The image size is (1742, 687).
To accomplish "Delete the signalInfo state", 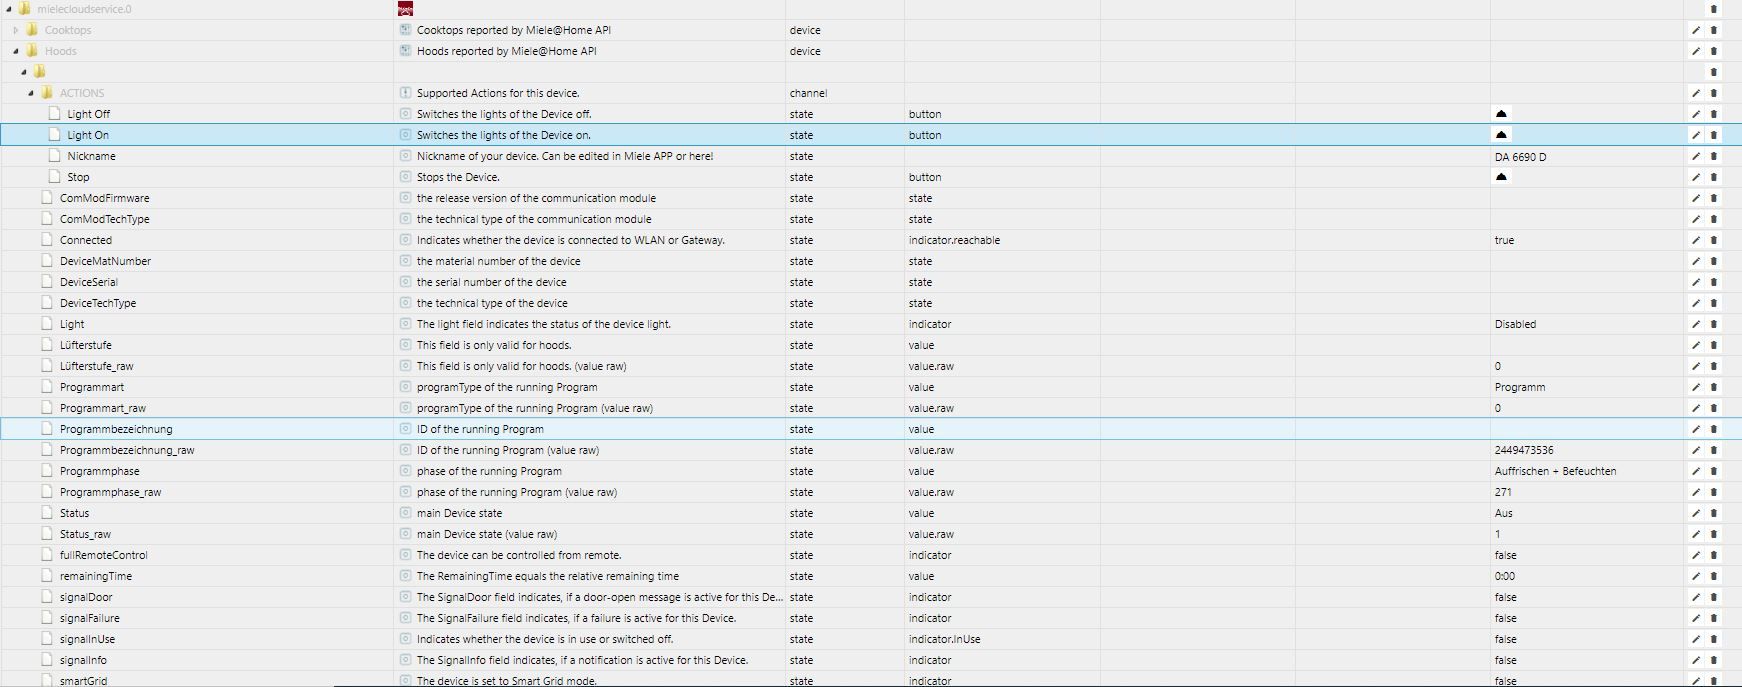I will click(1714, 660).
